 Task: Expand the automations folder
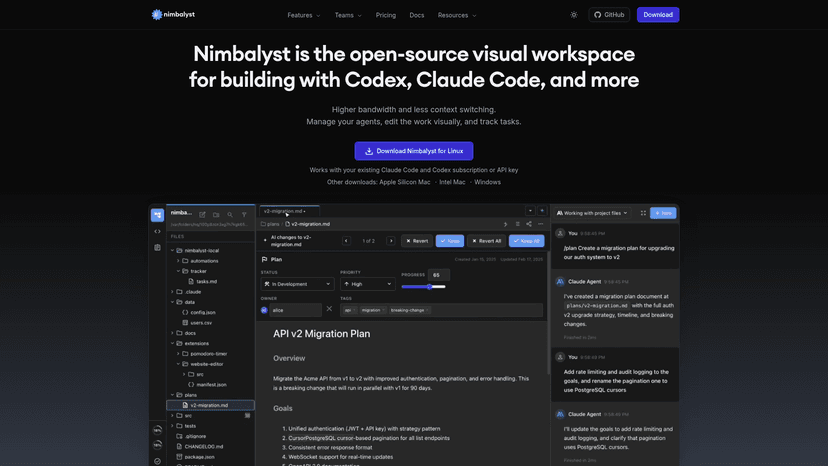178,261
